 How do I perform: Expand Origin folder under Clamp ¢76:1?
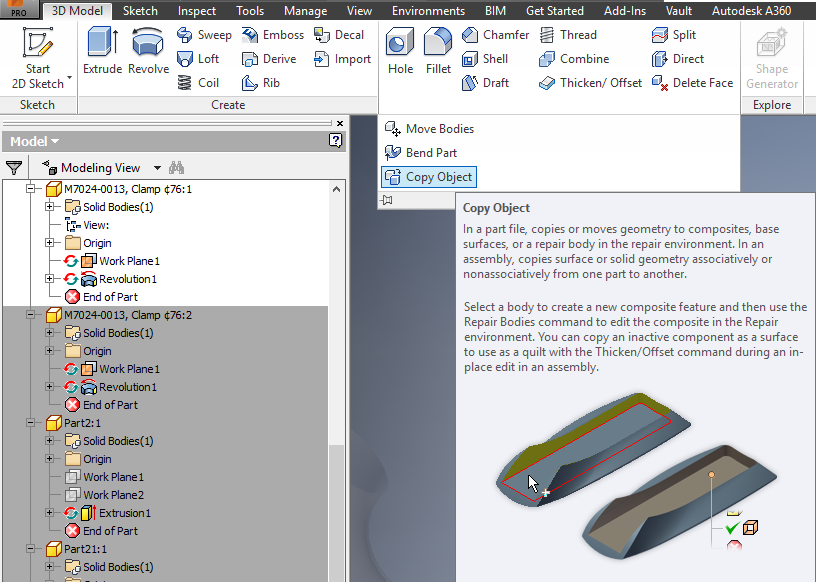click(x=49, y=243)
